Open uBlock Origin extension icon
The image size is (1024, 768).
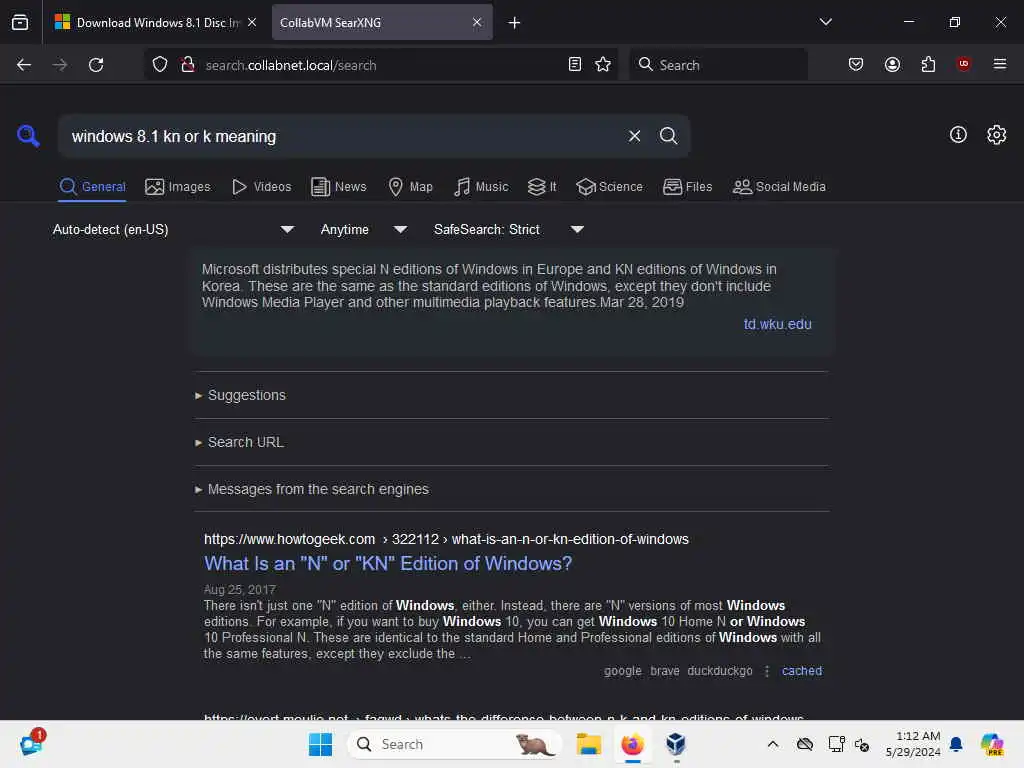[963, 64]
